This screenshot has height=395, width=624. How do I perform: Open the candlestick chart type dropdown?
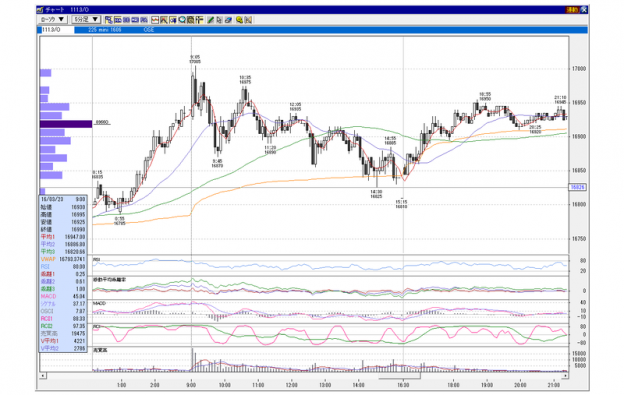(x=53, y=19)
